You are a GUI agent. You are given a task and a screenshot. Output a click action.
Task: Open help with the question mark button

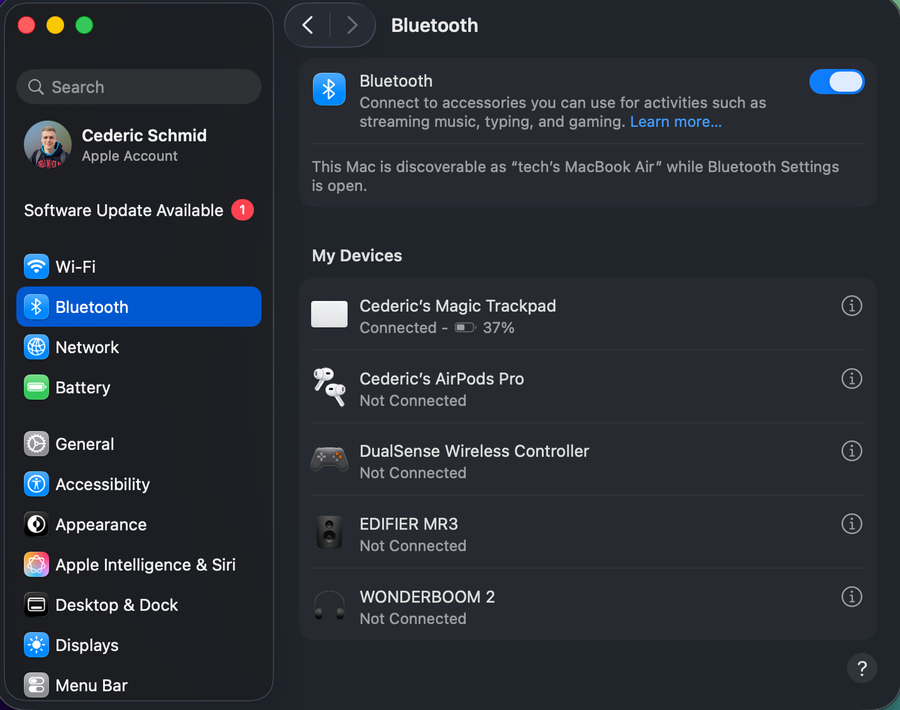(x=862, y=668)
